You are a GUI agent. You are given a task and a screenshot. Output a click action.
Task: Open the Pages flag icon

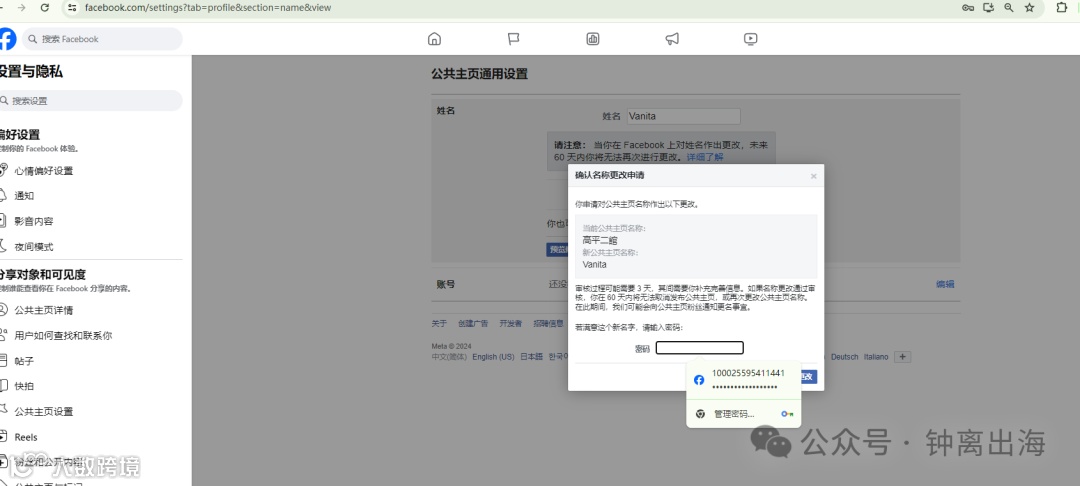(x=514, y=39)
